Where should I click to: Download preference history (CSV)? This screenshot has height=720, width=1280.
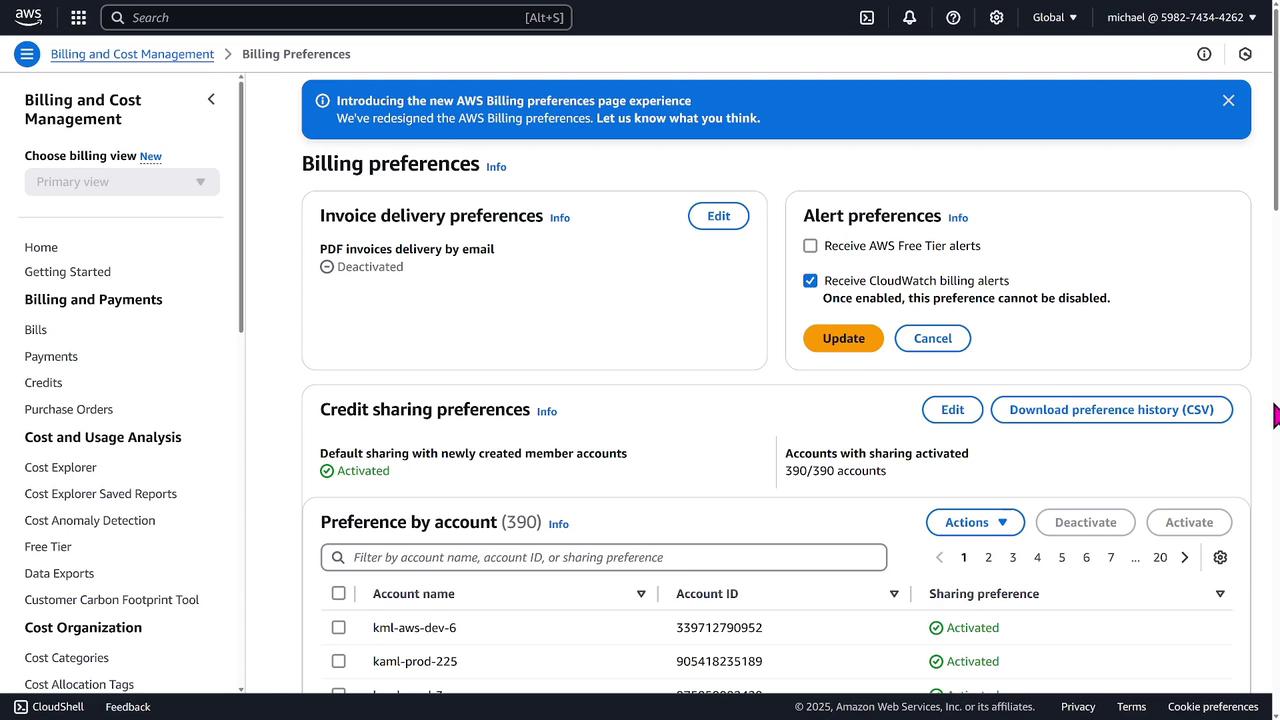click(1111, 410)
